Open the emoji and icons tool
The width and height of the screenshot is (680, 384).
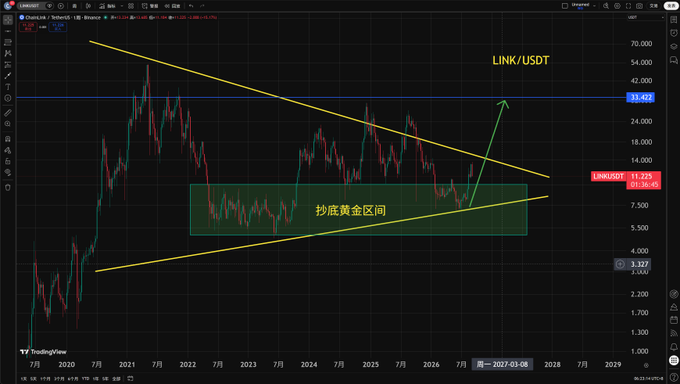[8, 98]
